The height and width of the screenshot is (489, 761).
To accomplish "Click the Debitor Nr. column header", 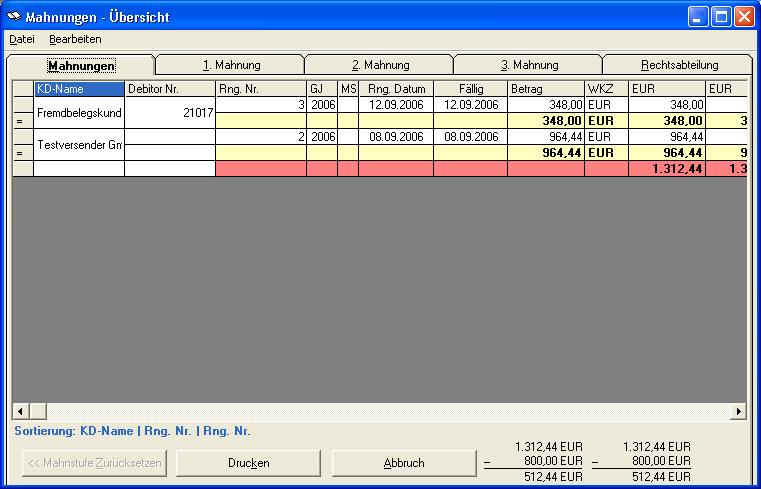I will [170, 89].
